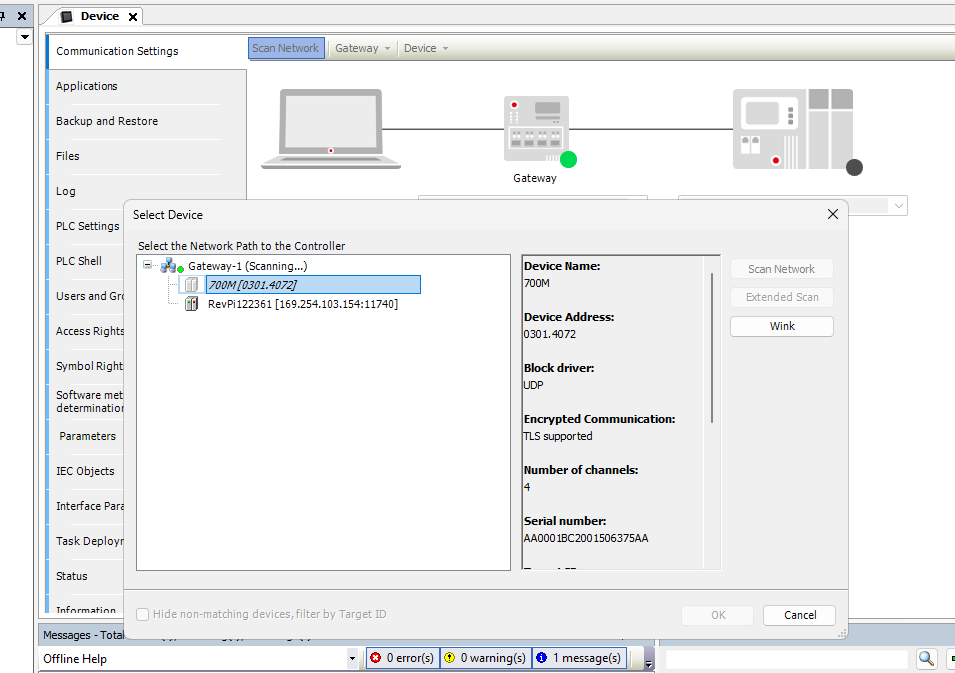Click the Device tab icon
This screenshot has height=673, width=955.
pos(68,16)
